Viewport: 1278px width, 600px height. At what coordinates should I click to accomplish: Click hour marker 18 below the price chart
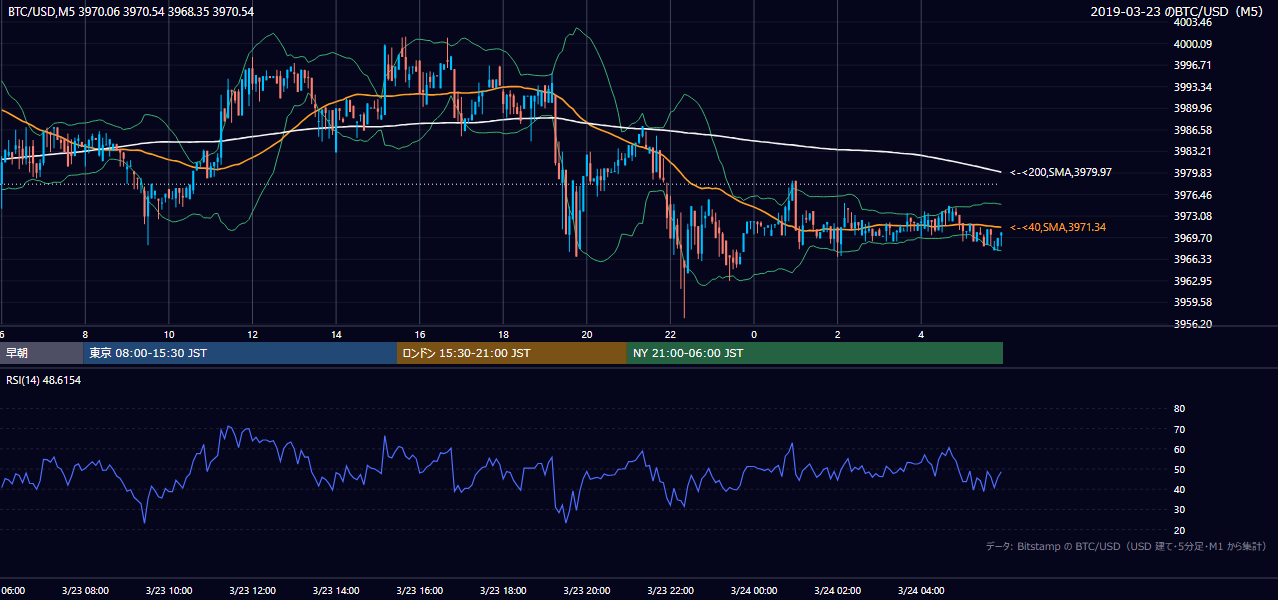point(503,334)
